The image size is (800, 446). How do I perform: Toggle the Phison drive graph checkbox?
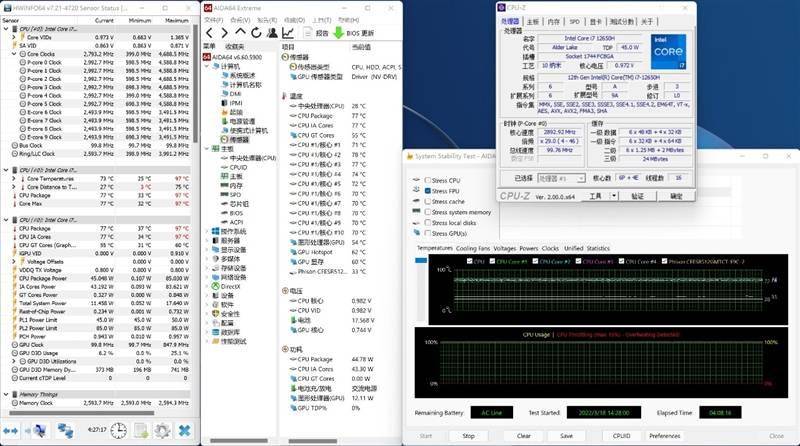664,261
